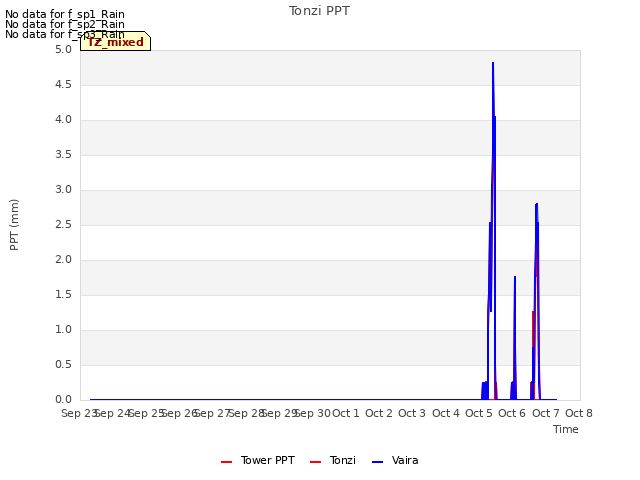Click the 'No data for f_sp1_Rain' message
This screenshot has height=480, width=640.
[x=65, y=14]
